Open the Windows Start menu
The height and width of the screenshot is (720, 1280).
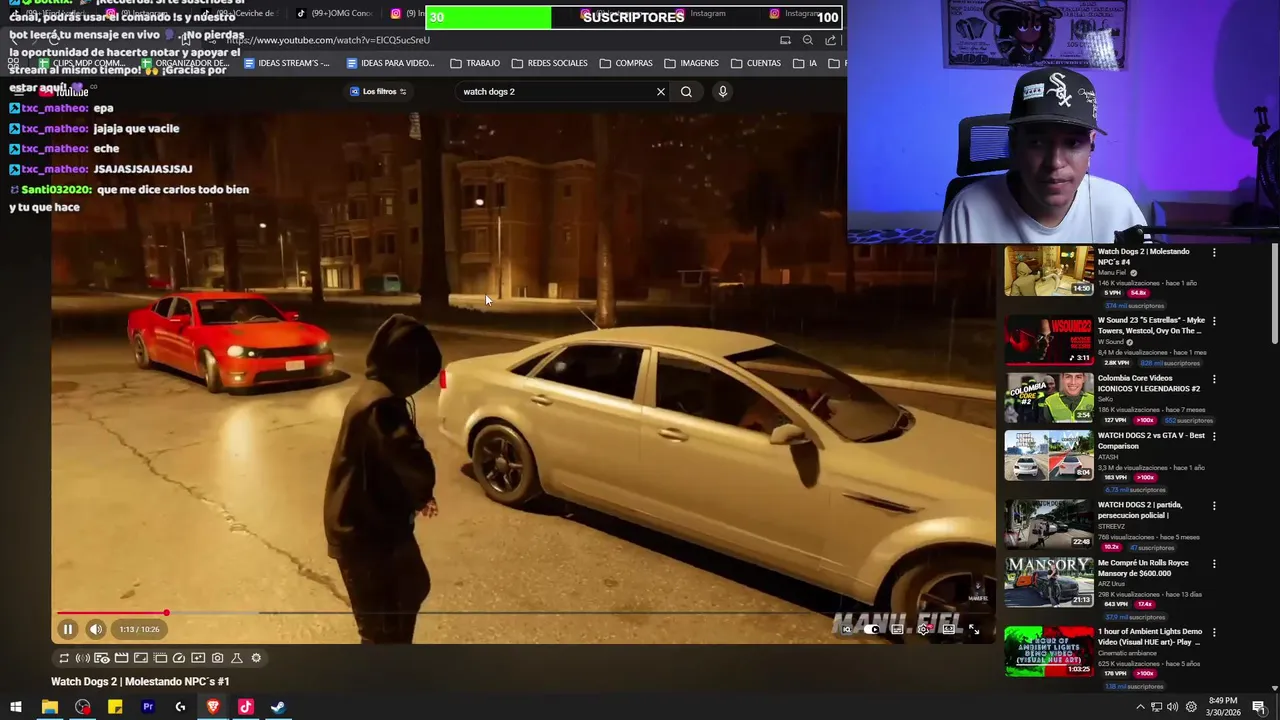click(x=16, y=707)
